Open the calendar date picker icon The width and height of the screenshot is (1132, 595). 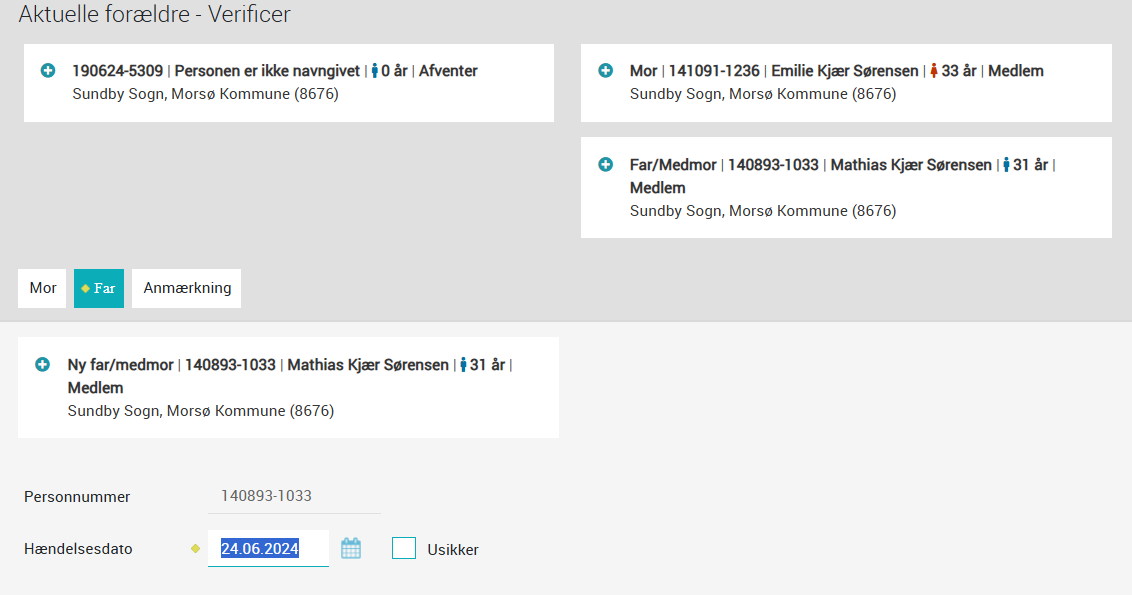pos(351,548)
